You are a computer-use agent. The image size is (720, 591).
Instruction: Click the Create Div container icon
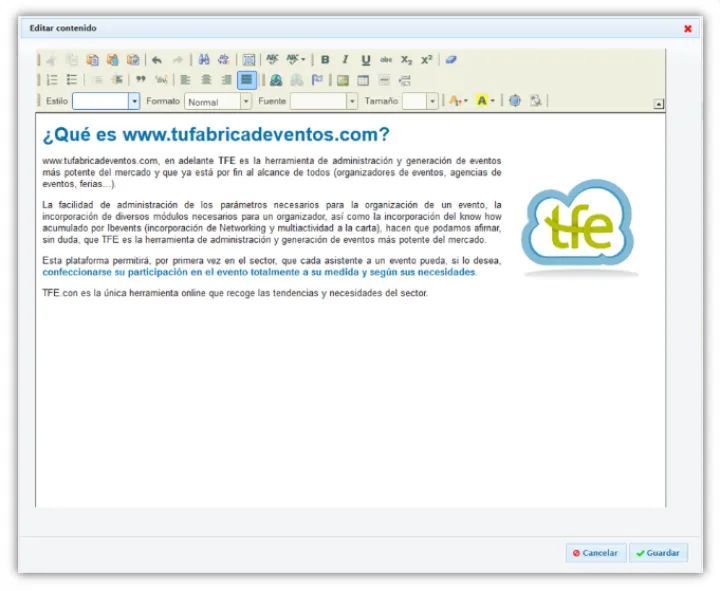(161, 80)
